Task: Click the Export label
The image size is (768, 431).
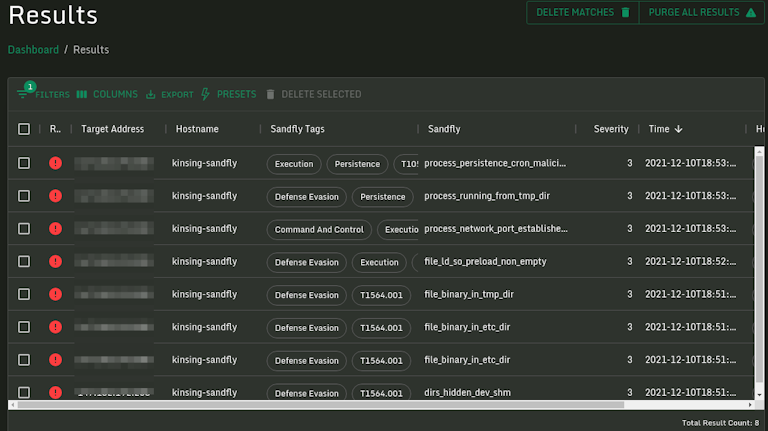Action: point(177,95)
